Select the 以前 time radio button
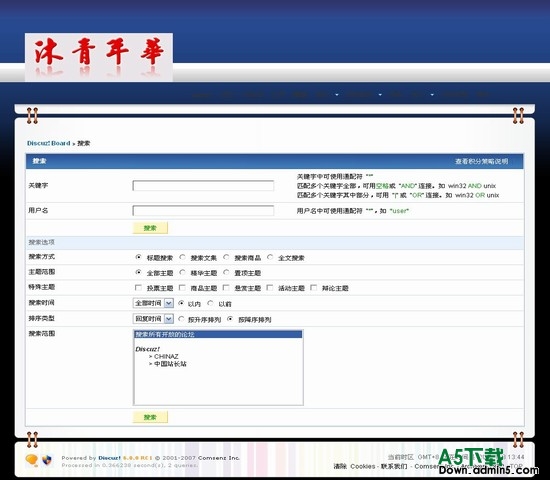 (210, 303)
